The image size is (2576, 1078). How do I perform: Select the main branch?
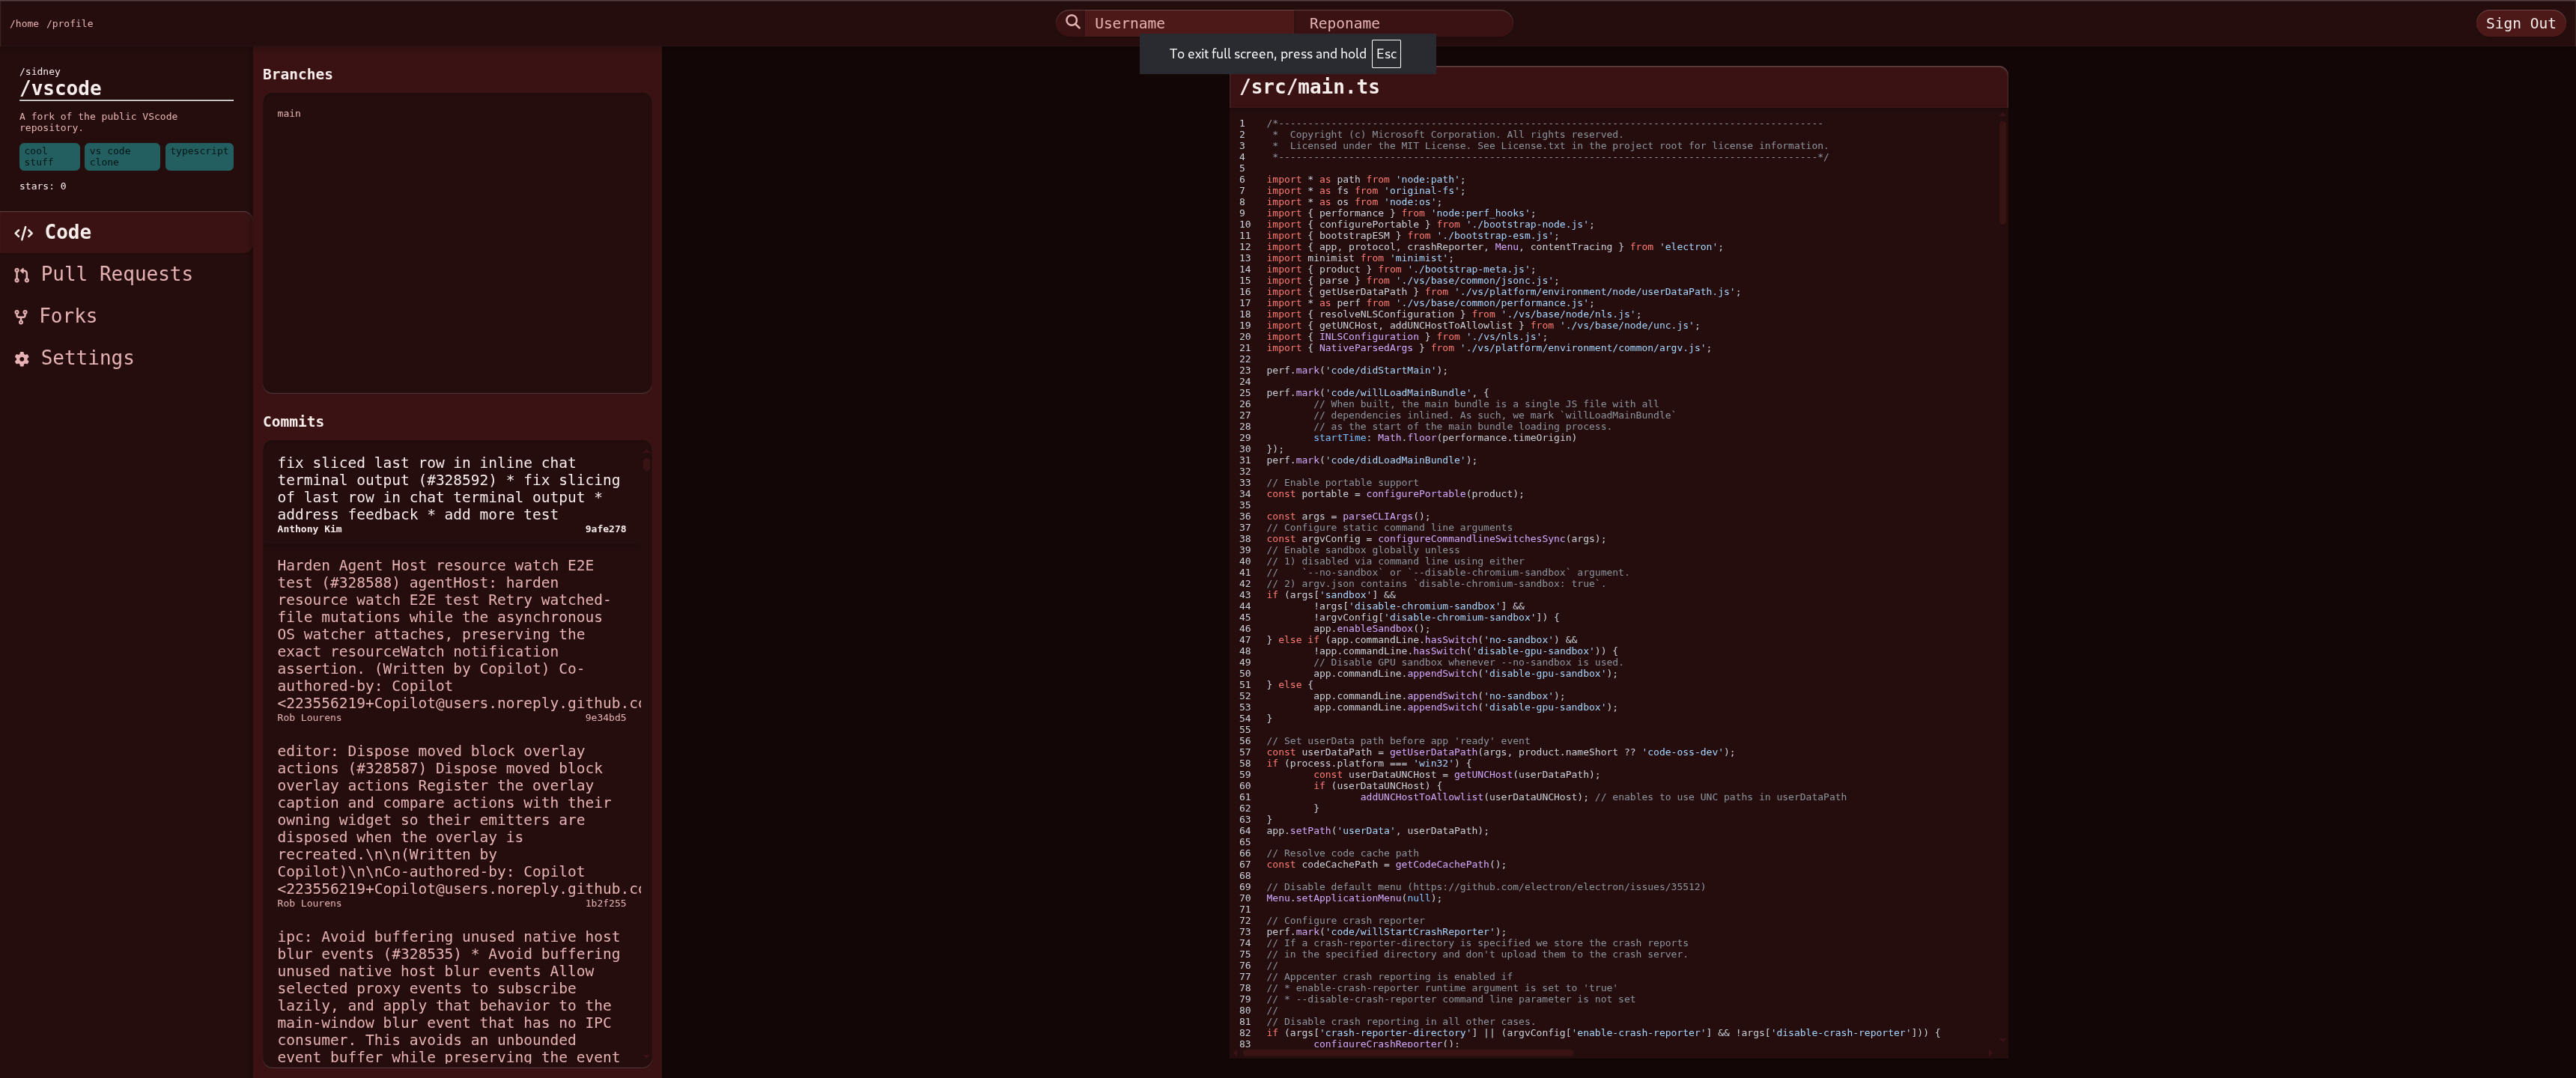coord(289,113)
